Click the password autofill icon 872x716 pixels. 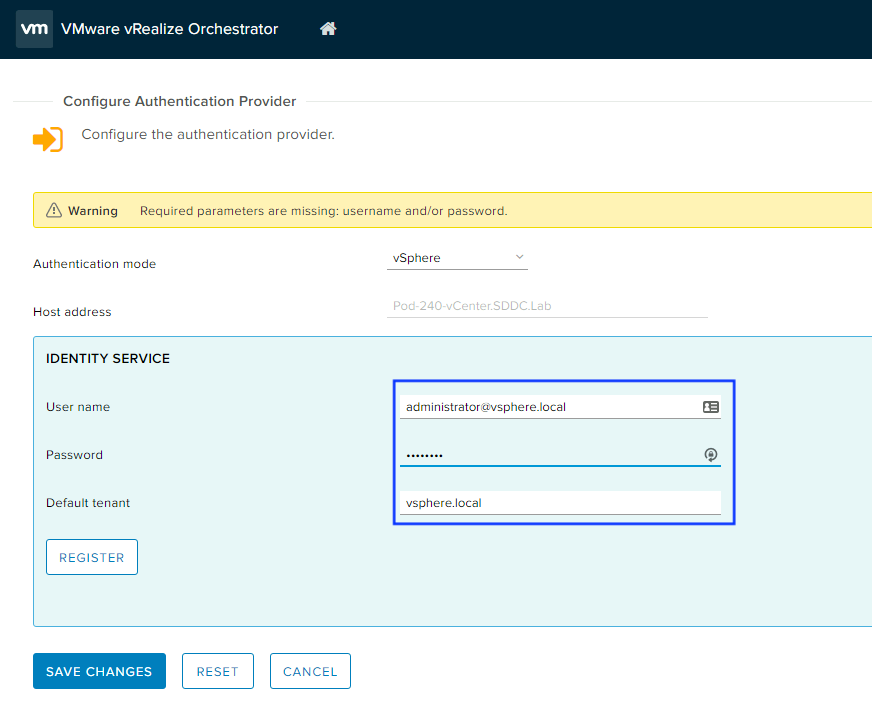pos(711,455)
